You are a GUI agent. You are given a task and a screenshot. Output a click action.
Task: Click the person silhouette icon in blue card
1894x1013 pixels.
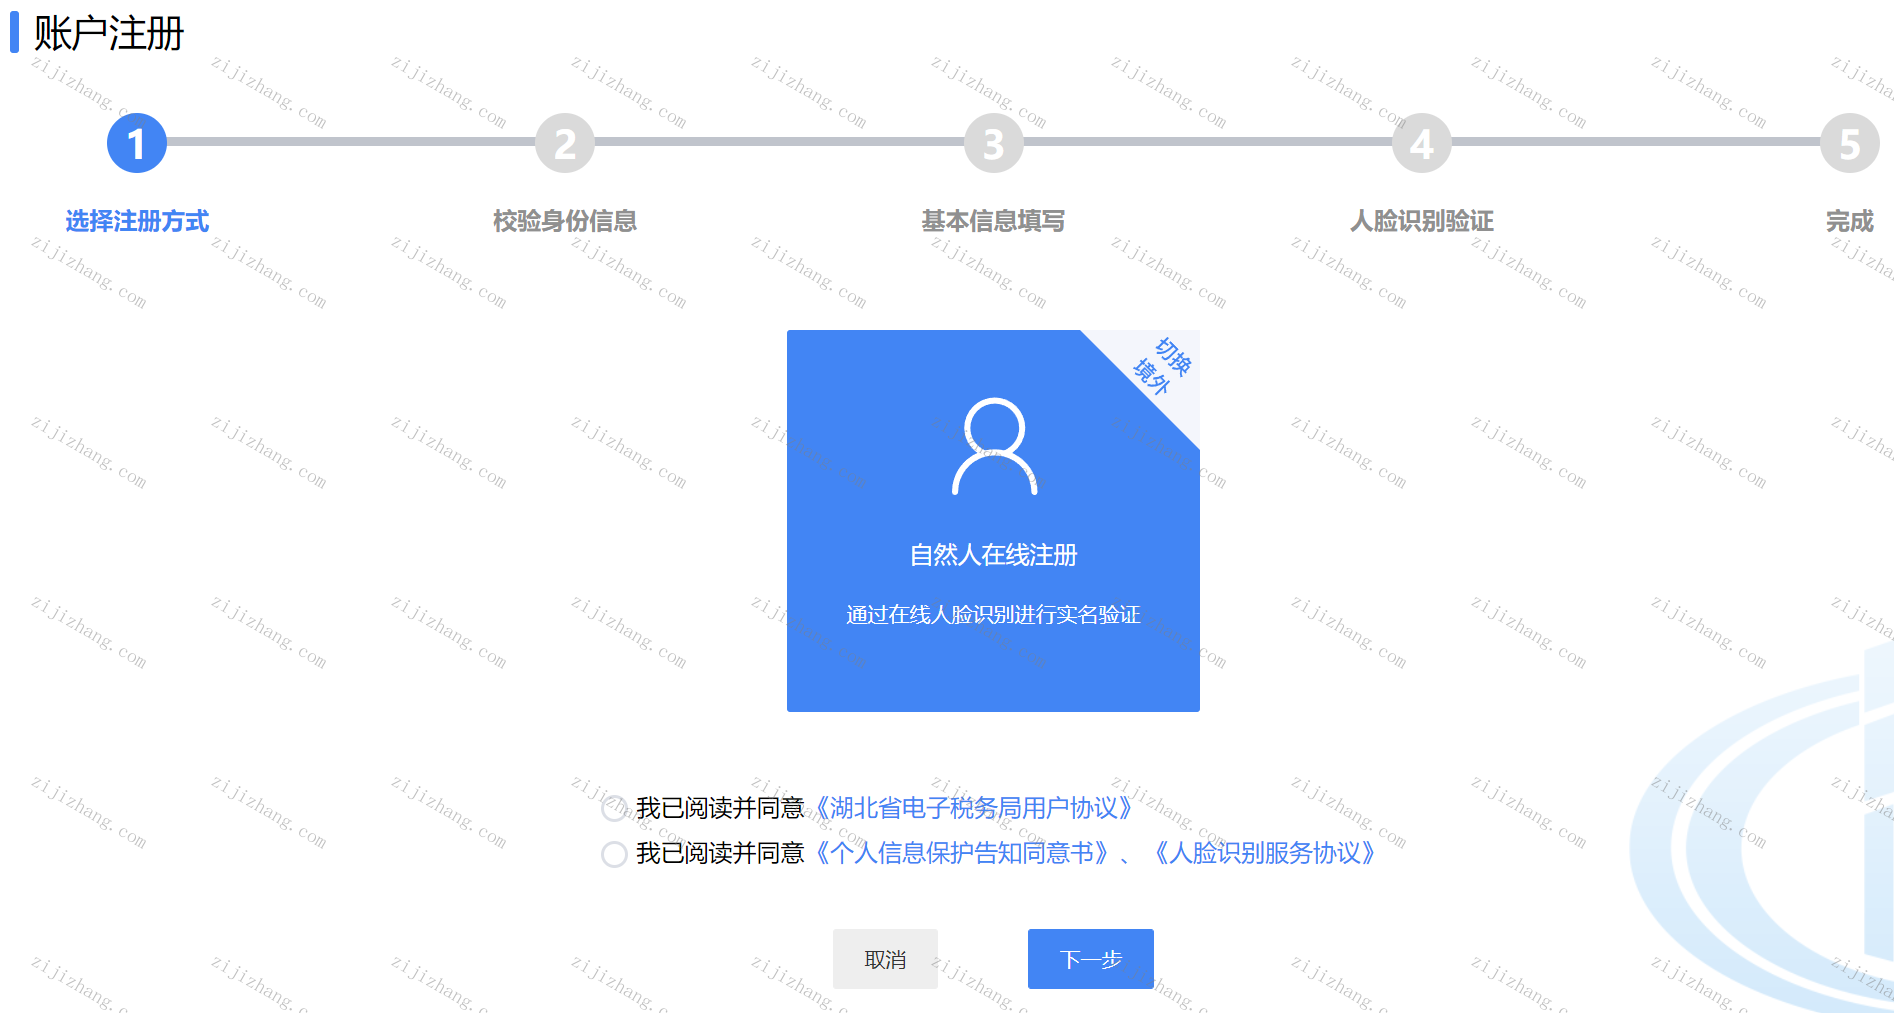click(994, 446)
